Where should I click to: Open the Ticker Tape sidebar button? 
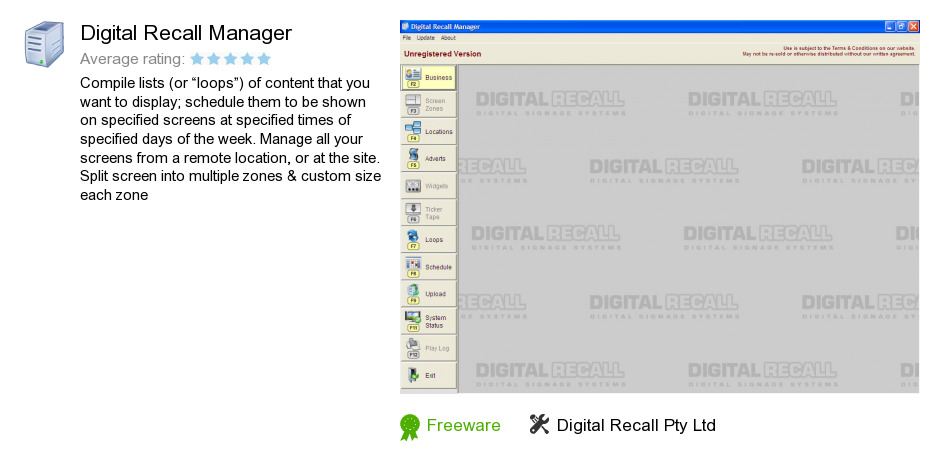pos(429,213)
